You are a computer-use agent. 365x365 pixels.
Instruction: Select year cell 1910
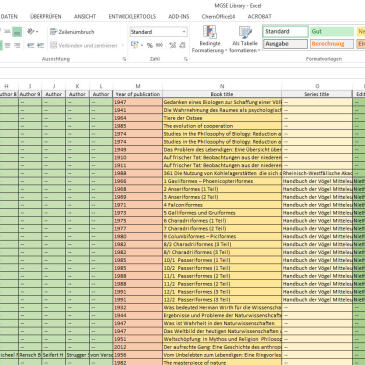138,157
